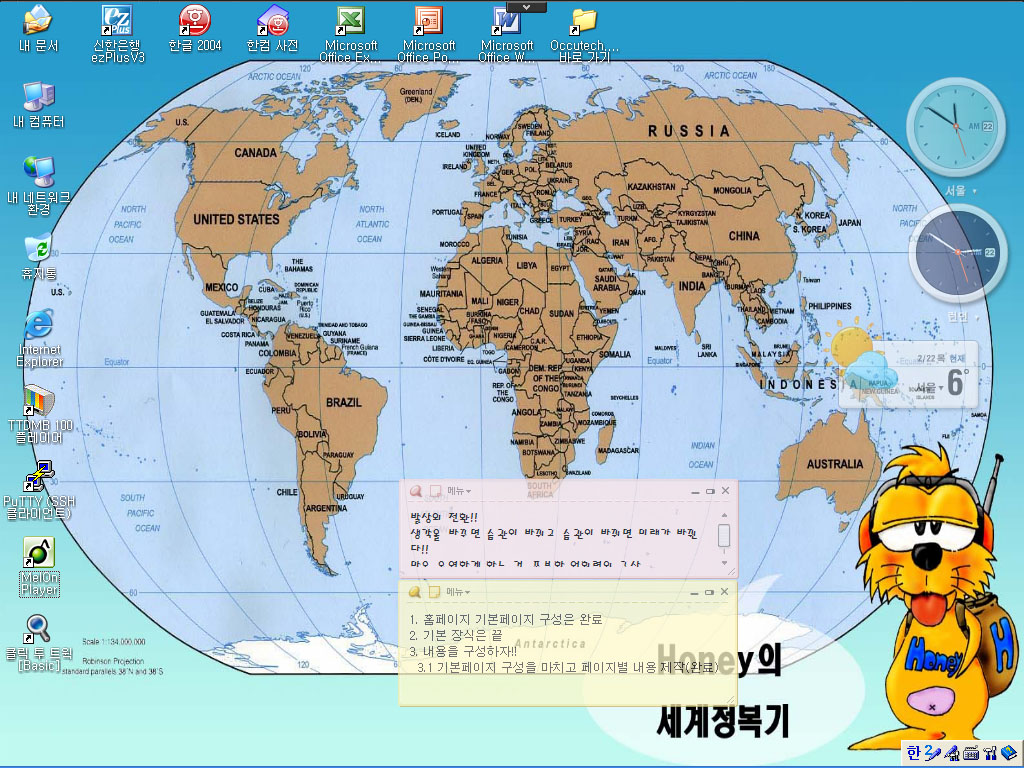Open the 메뉴 dropdown in pink memo
Screen dimensions: 1024x768
[x=459, y=491]
